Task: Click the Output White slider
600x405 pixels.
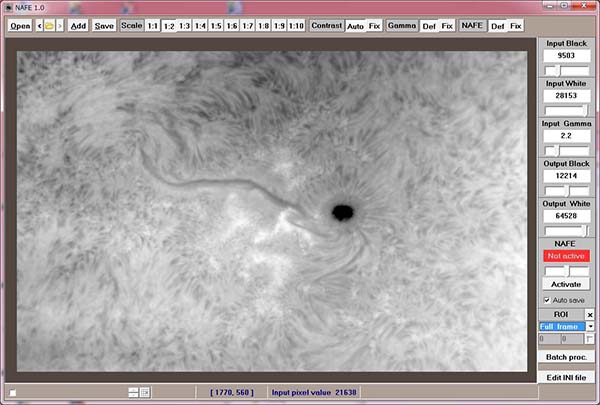Action: point(566,231)
